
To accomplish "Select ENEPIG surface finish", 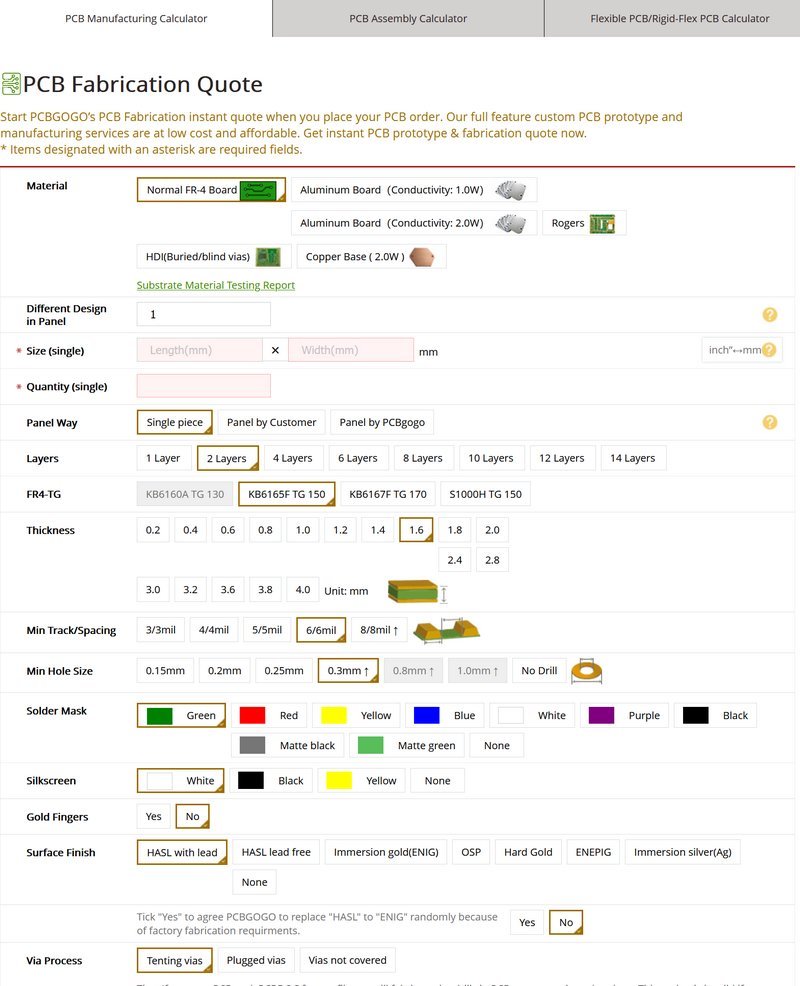I will [593, 853].
